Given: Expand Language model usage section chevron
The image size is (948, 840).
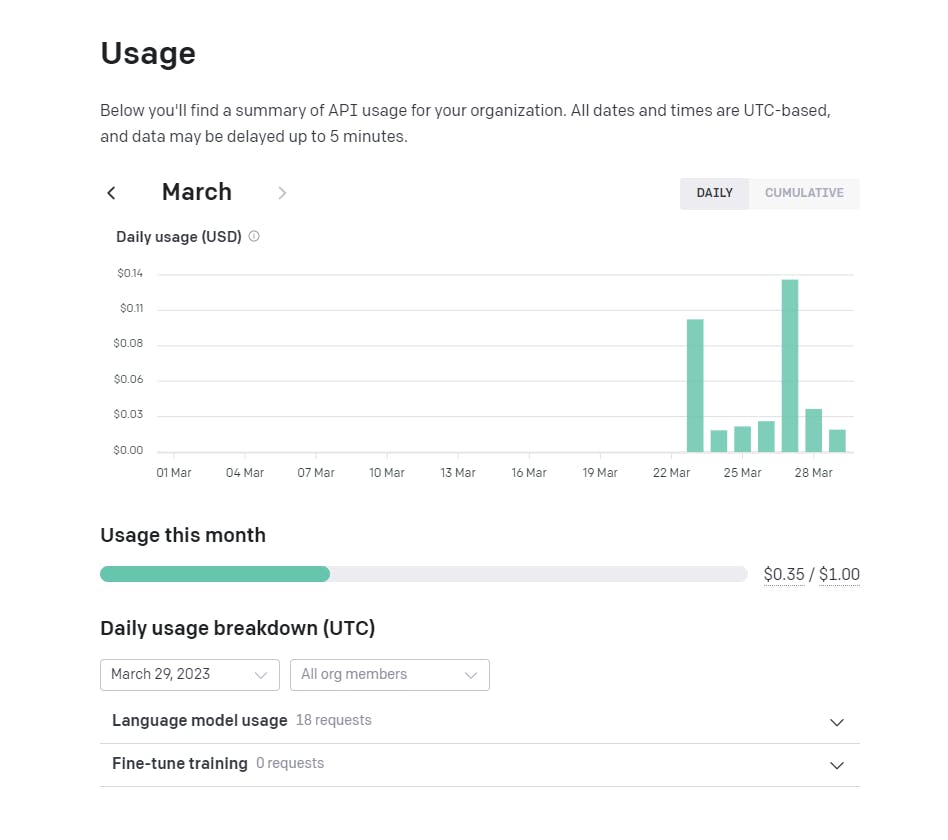Looking at the screenshot, I should pyautogui.click(x=837, y=722).
